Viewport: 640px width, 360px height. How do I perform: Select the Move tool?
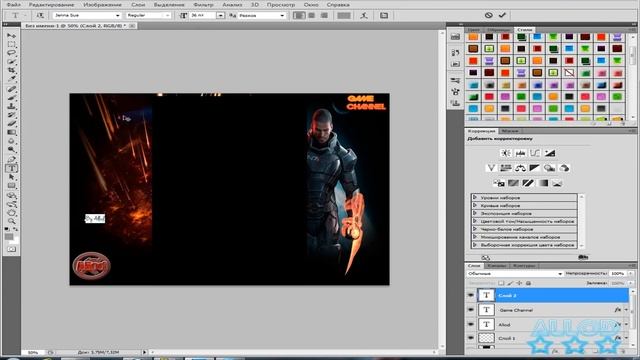pyautogui.click(x=11, y=36)
